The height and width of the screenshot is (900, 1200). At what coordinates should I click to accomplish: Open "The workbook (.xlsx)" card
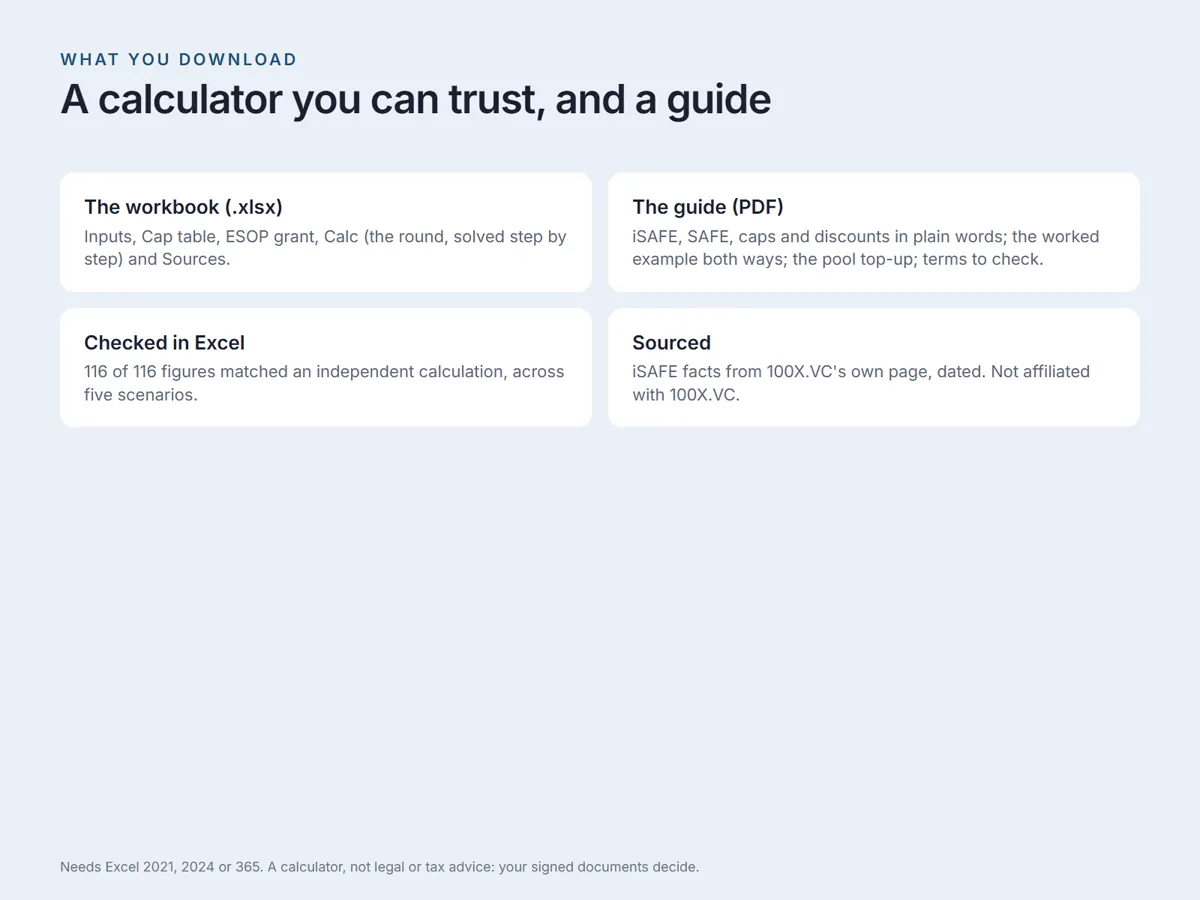[x=326, y=232]
